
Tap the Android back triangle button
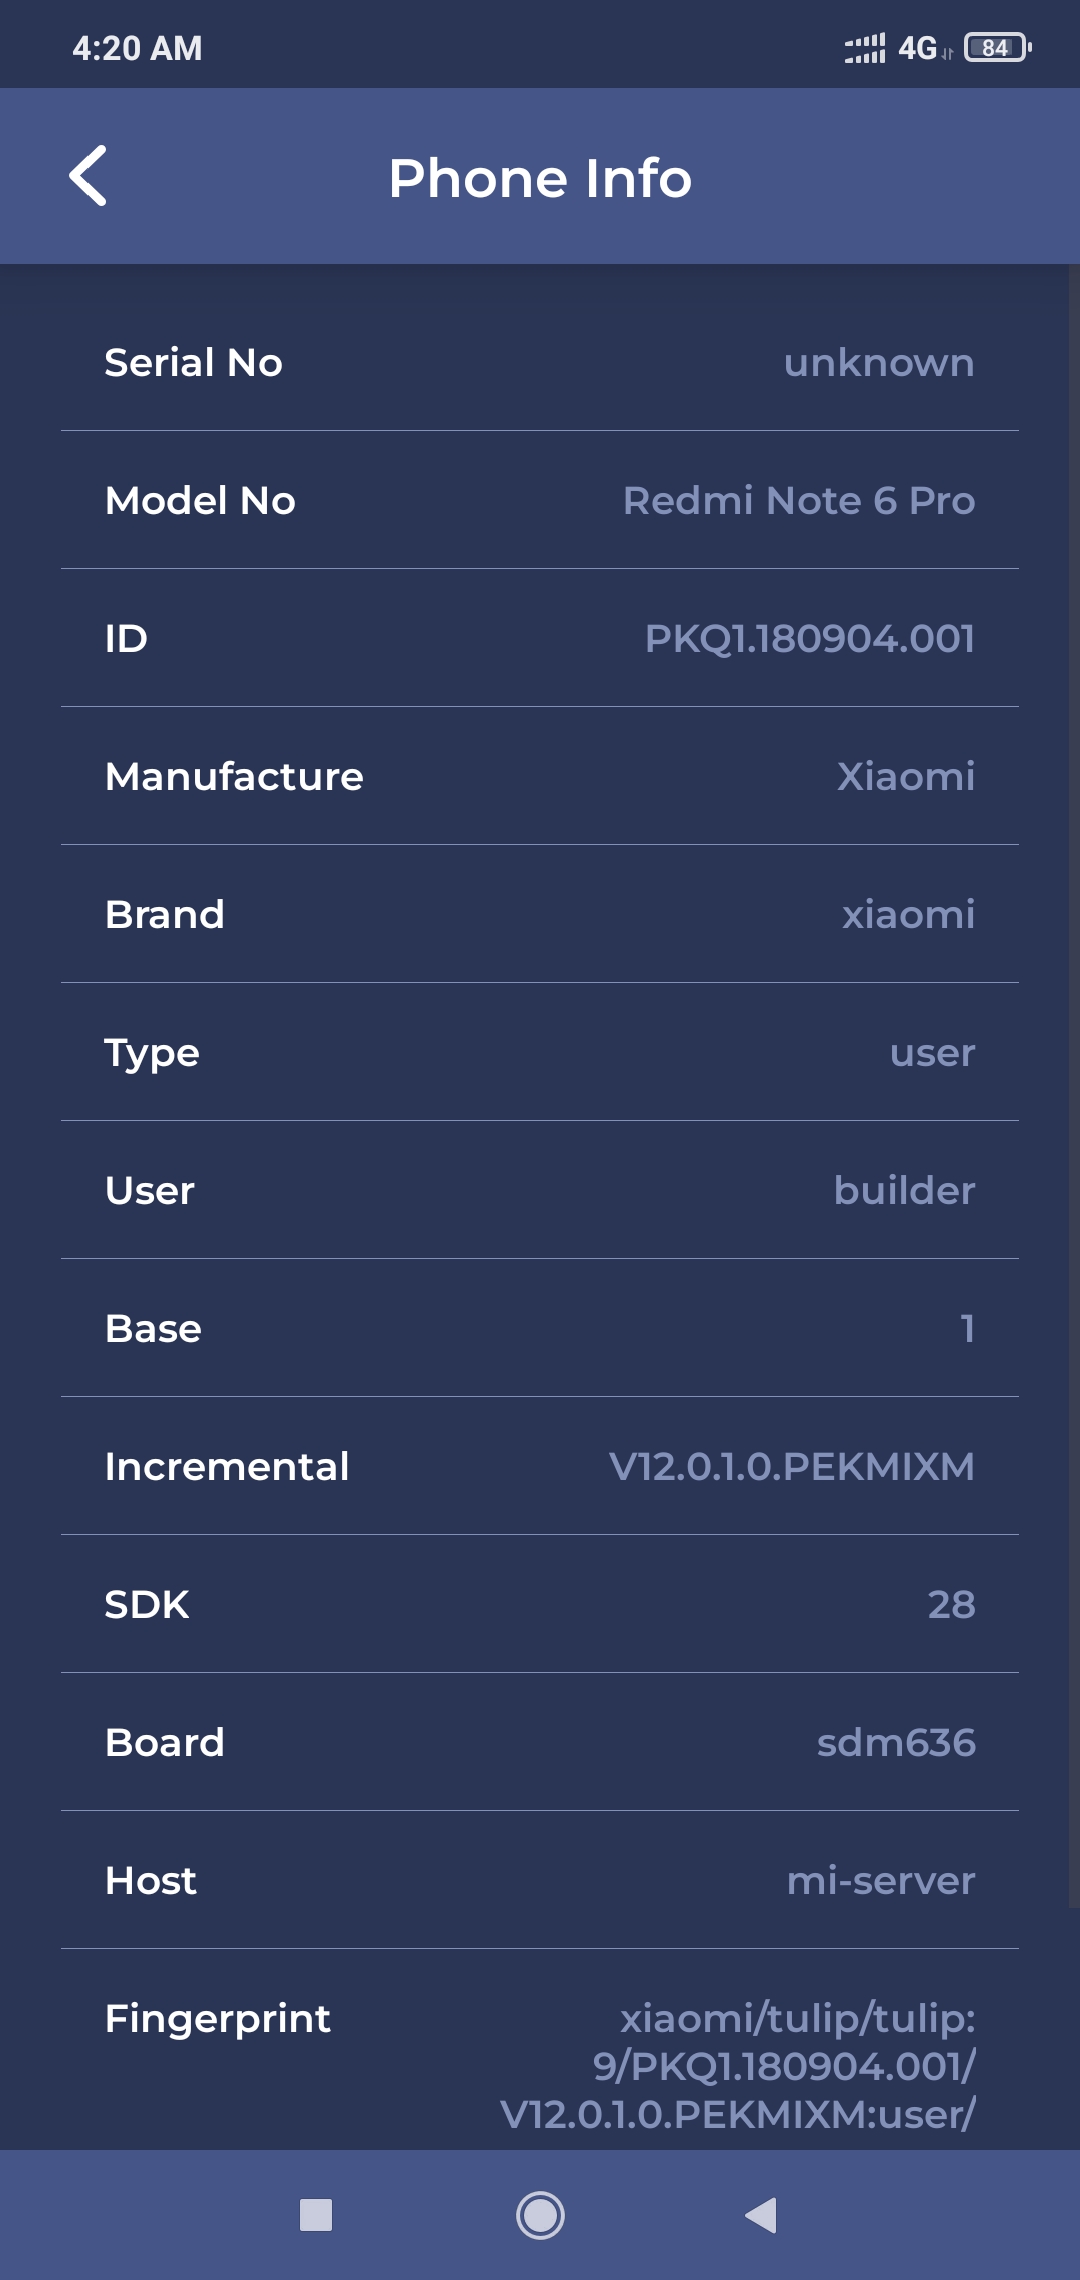click(761, 2215)
